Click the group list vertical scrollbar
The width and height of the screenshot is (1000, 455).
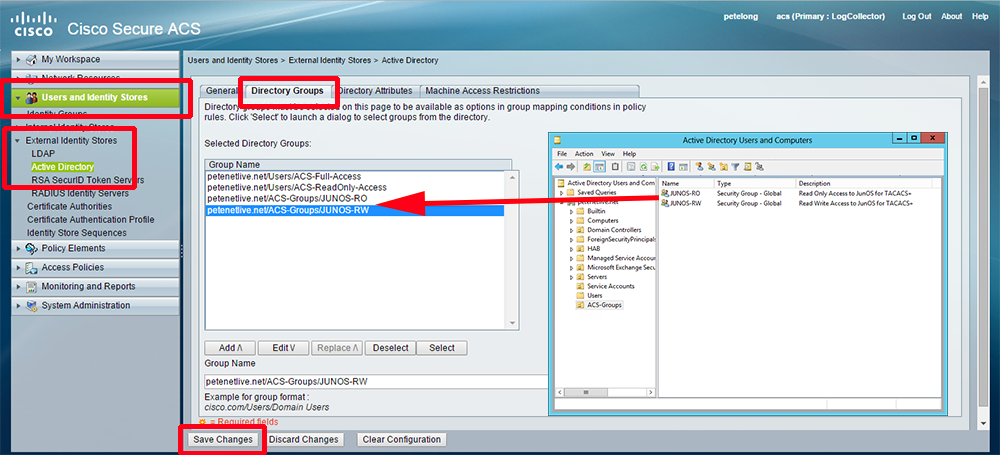click(514, 250)
